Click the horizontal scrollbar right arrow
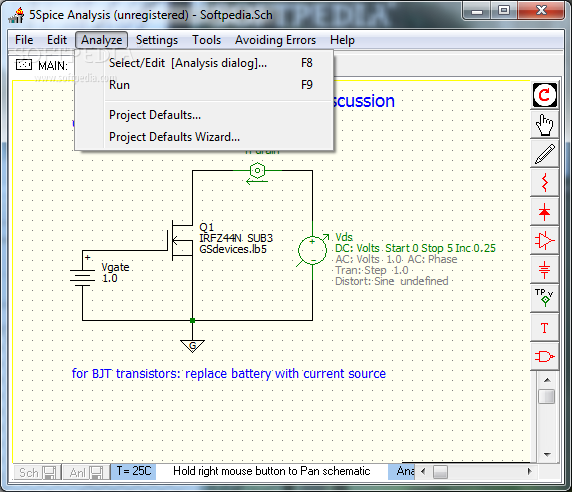 [x=529, y=471]
